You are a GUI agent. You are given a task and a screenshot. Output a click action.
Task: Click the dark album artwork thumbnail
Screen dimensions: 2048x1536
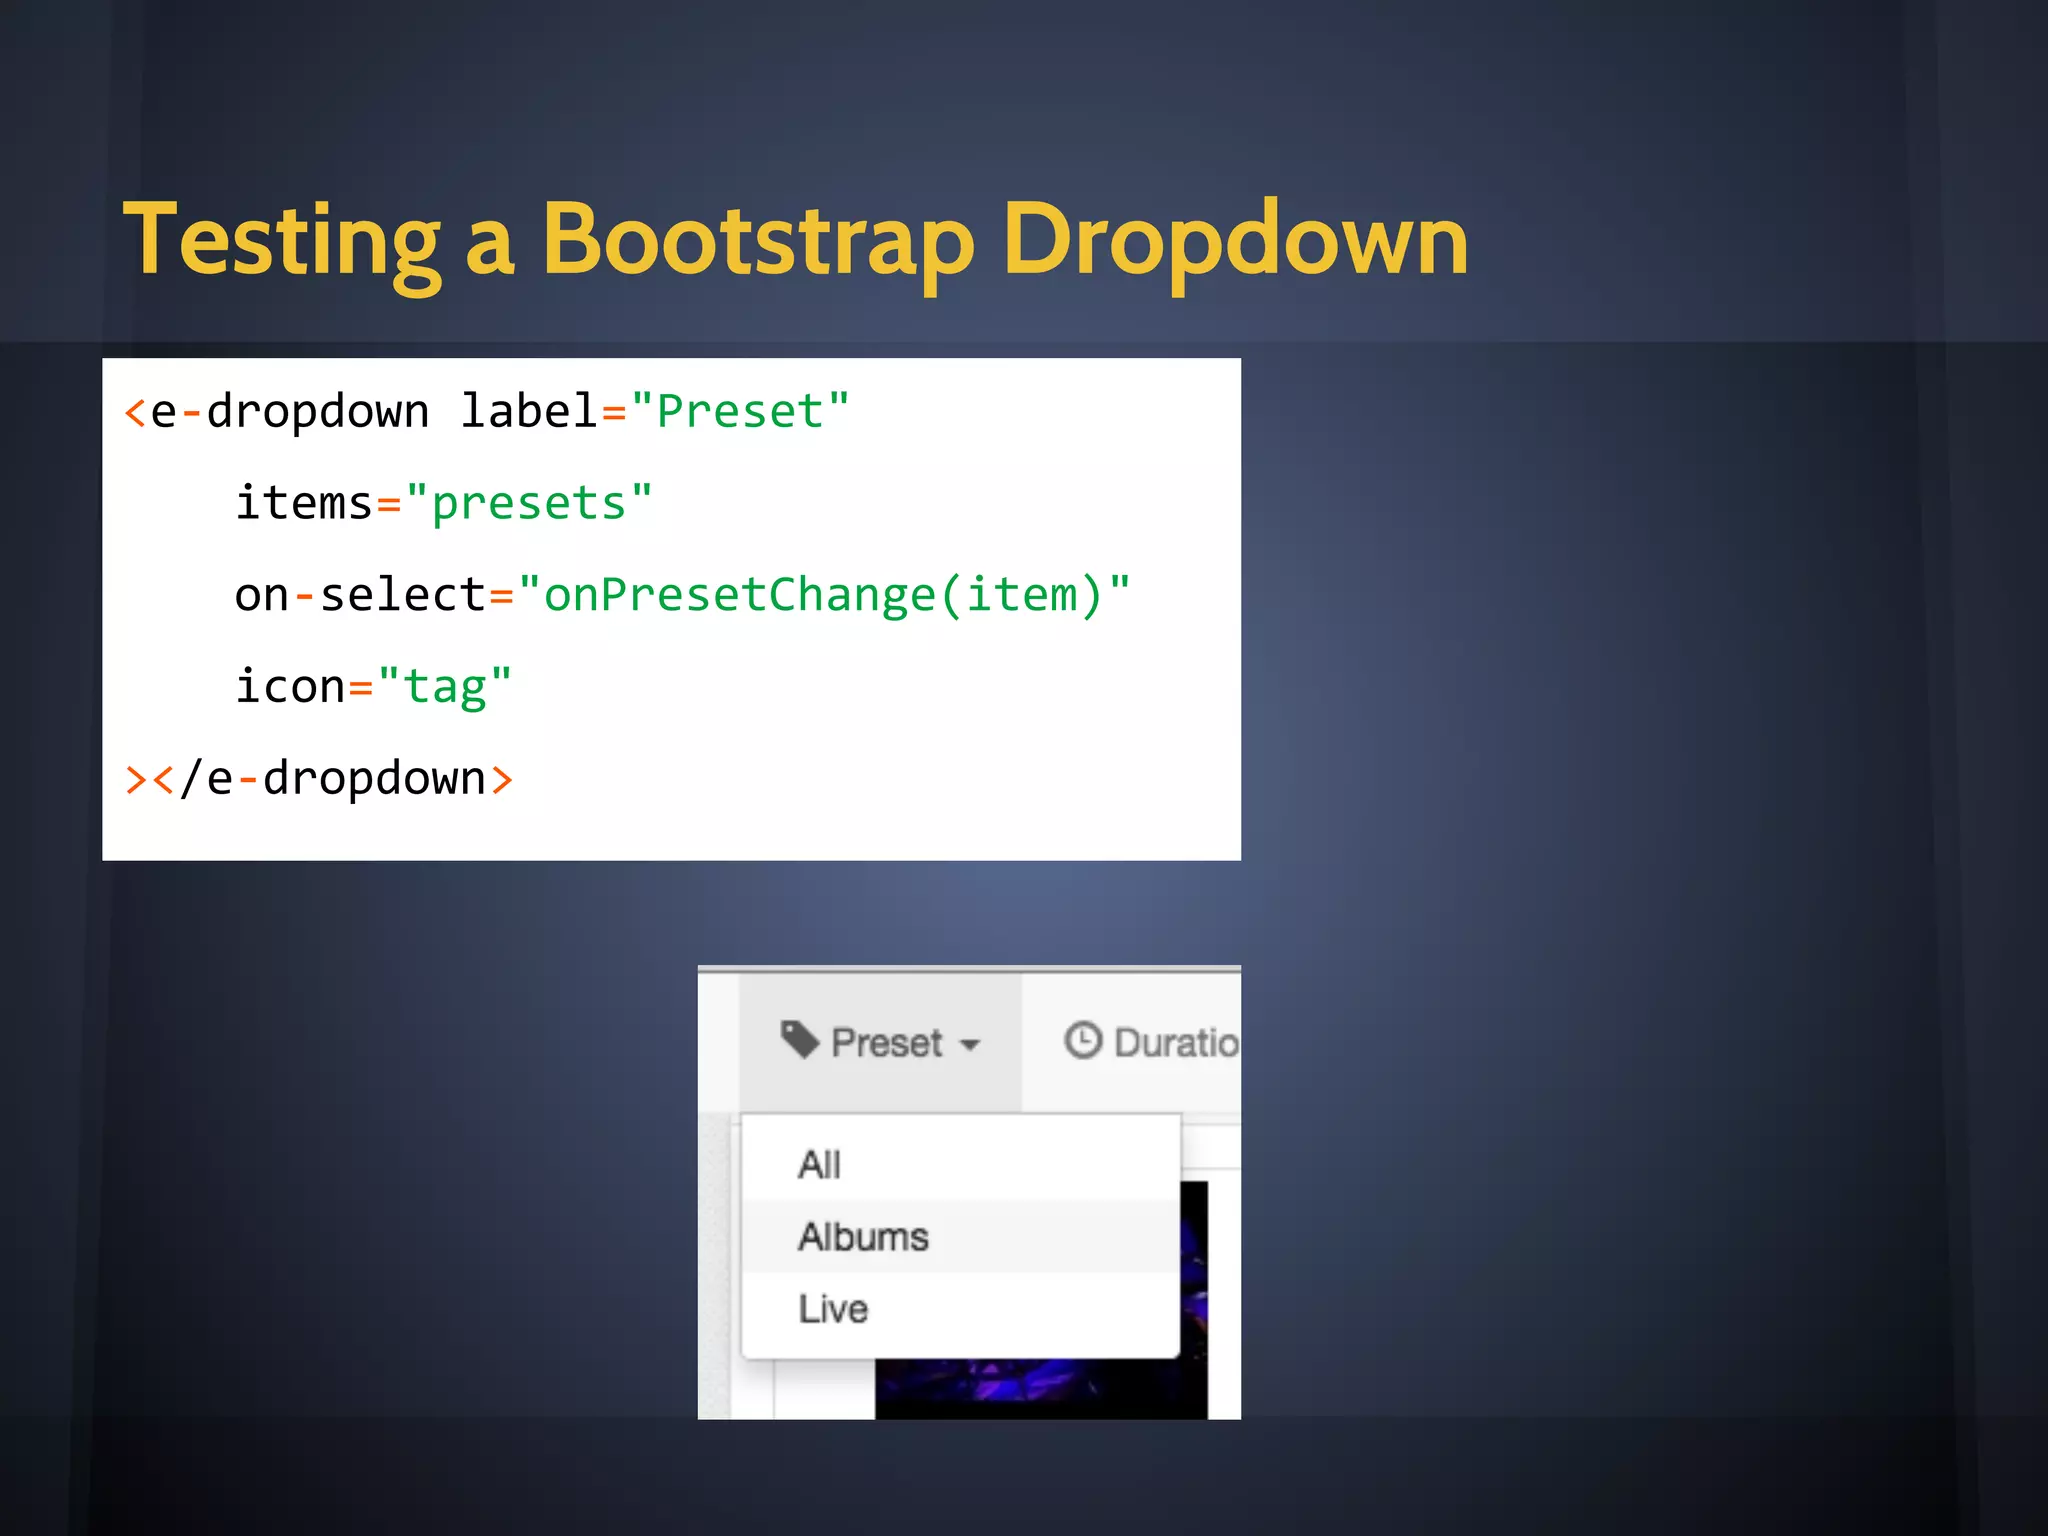coord(1040,1388)
